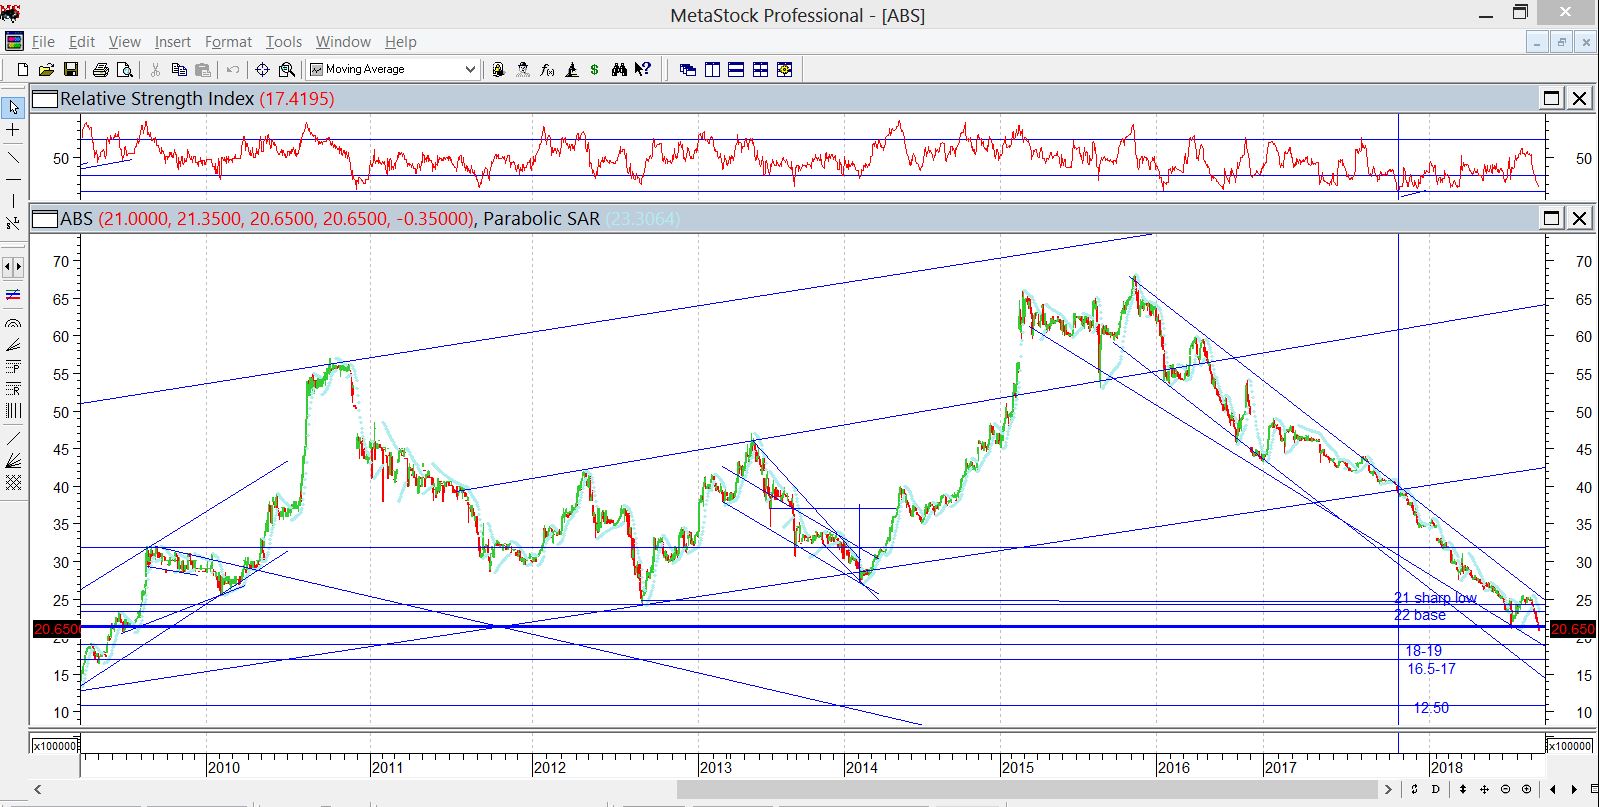Open the Help menu
Screen dimensions: 1599x807
[x=401, y=42]
